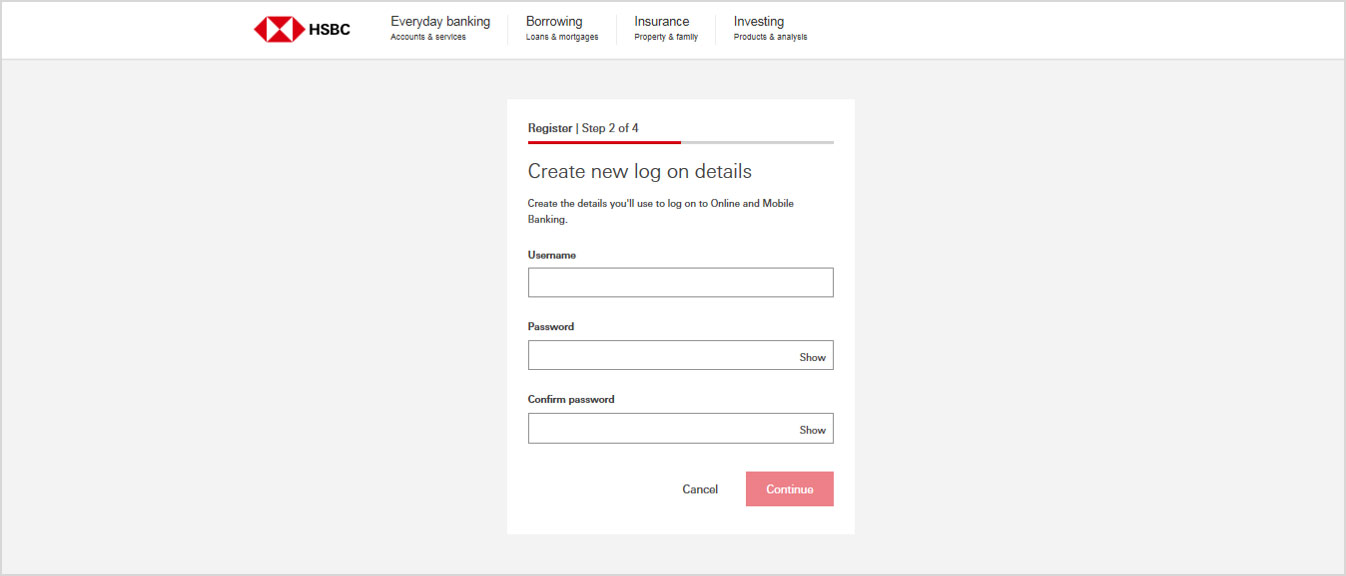Click the Continue button

coord(789,489)
